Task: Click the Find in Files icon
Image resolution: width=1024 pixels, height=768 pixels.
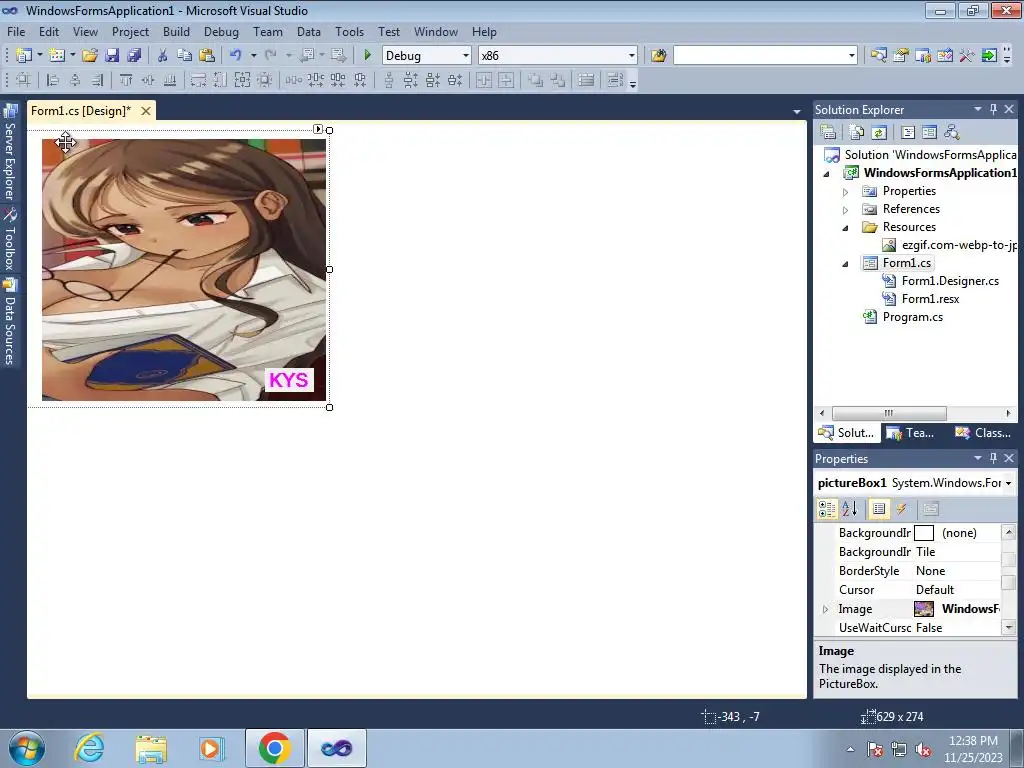Action: pyautogui.click(x=658, y=56)
